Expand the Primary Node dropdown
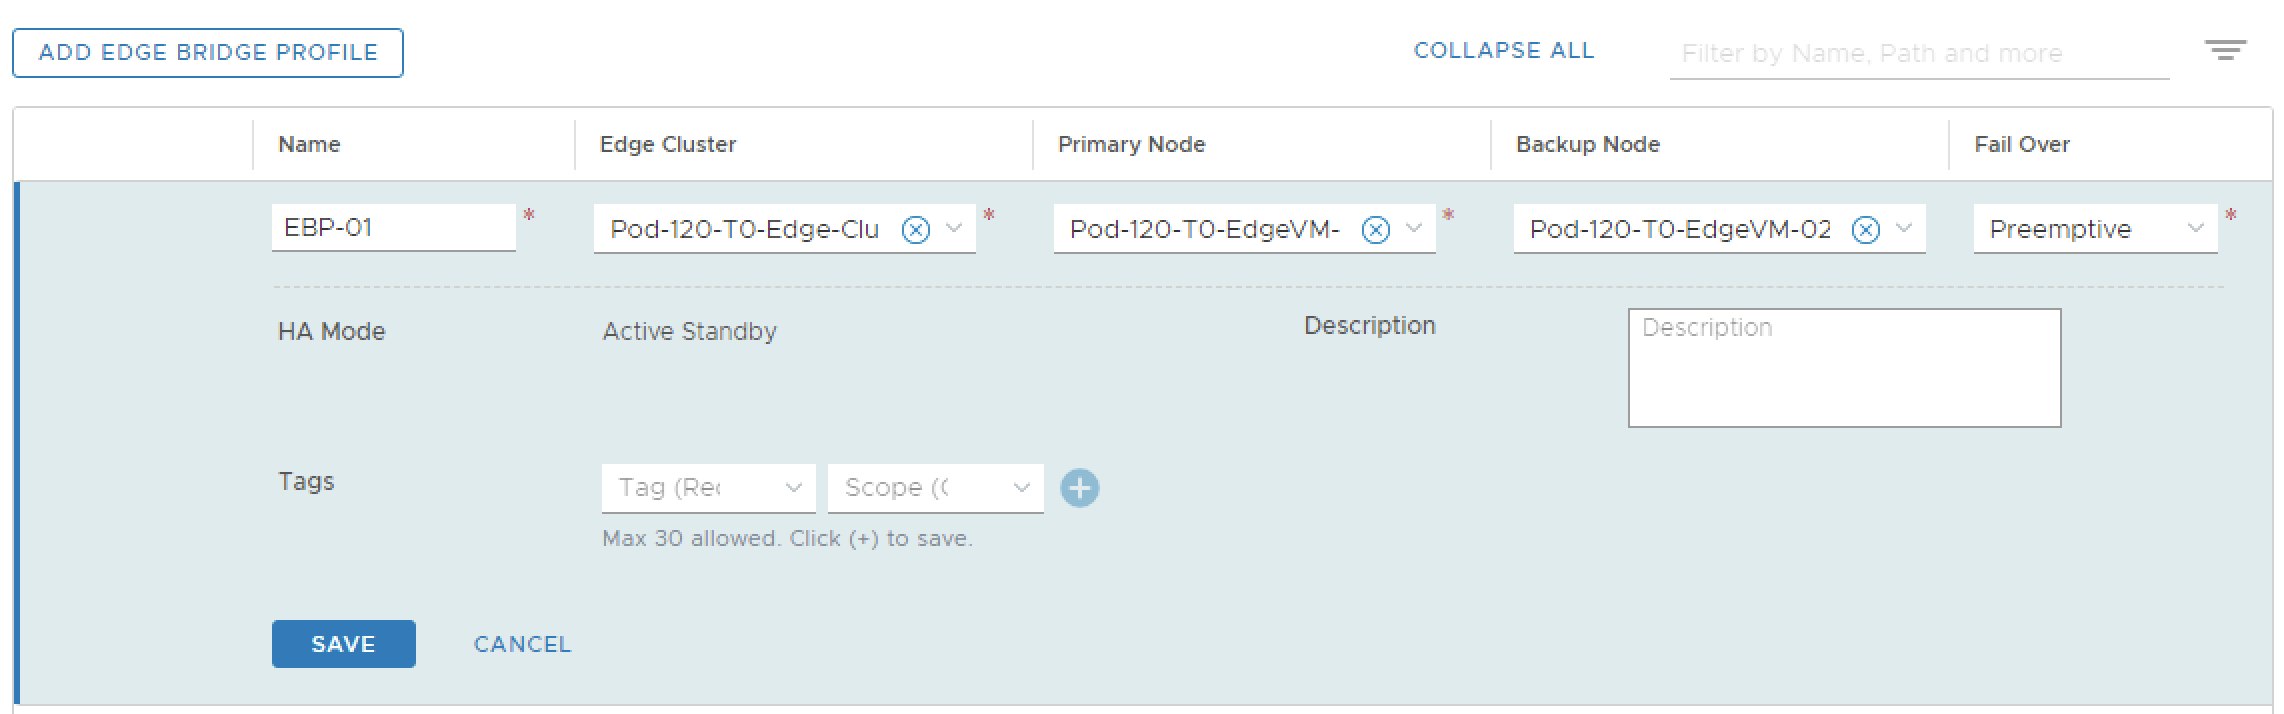This screenshot has height=714, width=2284. [x=1414, y=229]
